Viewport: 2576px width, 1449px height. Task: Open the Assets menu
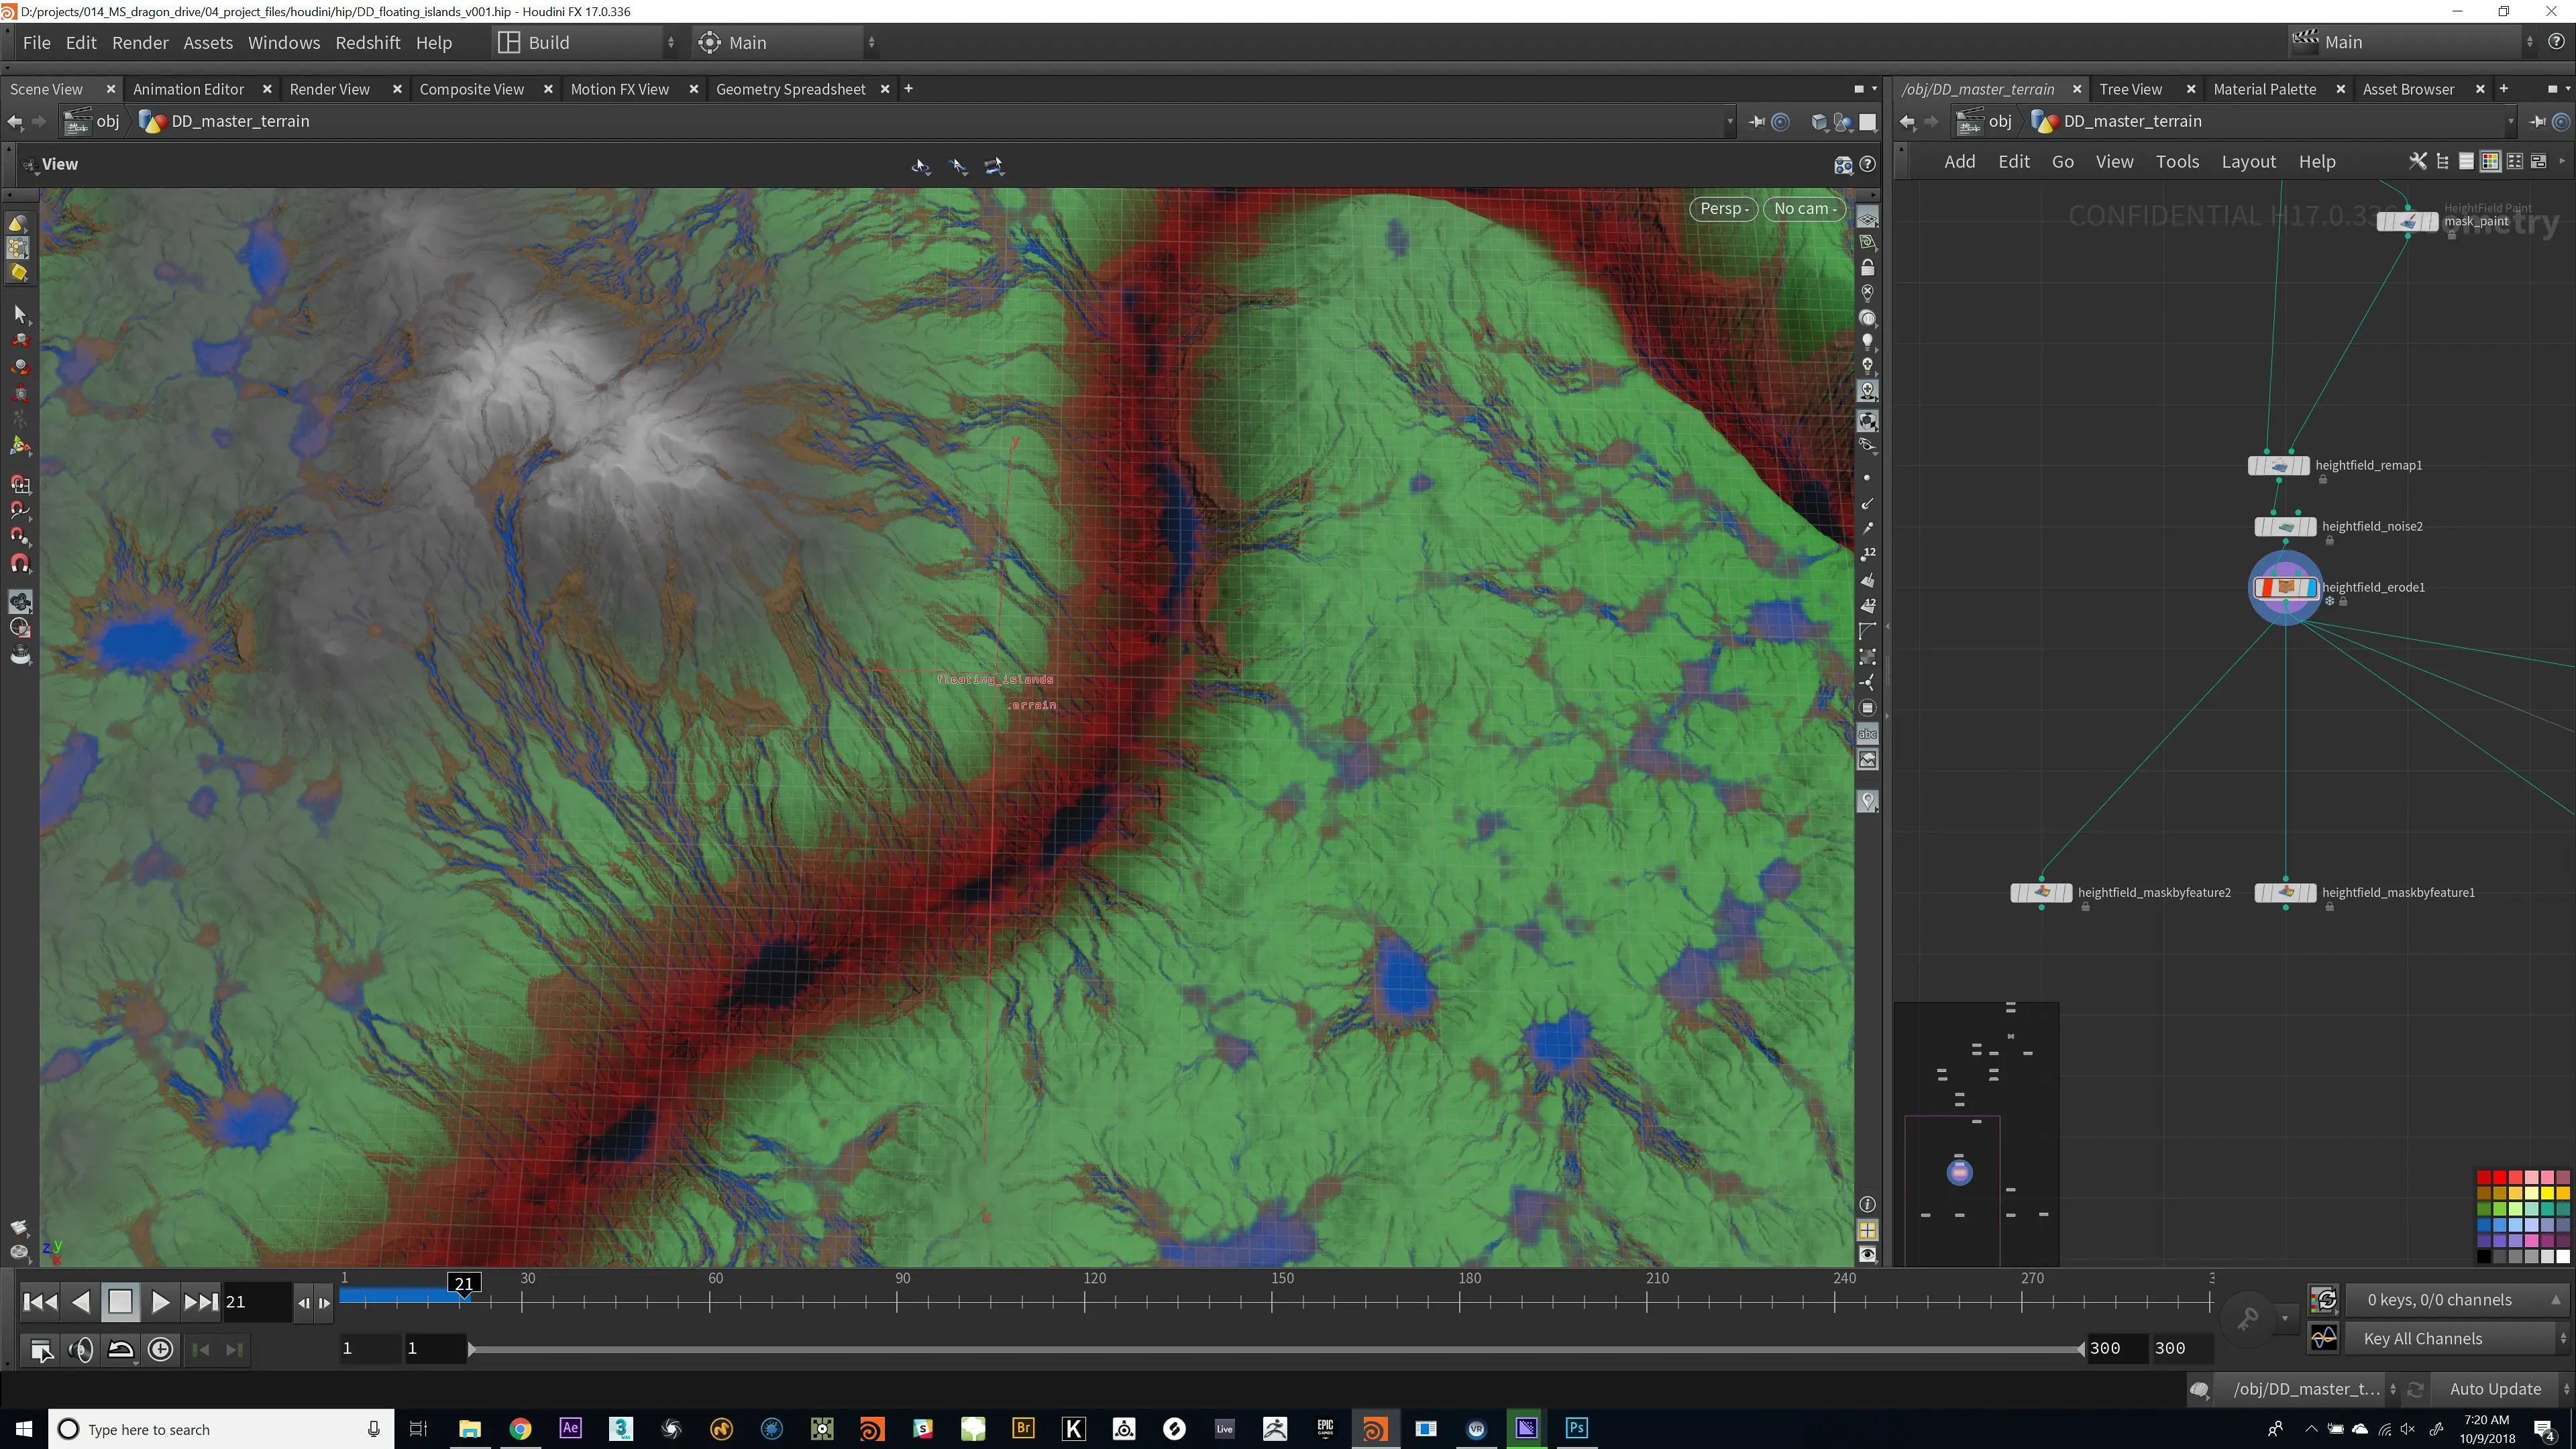pos(208,43)
